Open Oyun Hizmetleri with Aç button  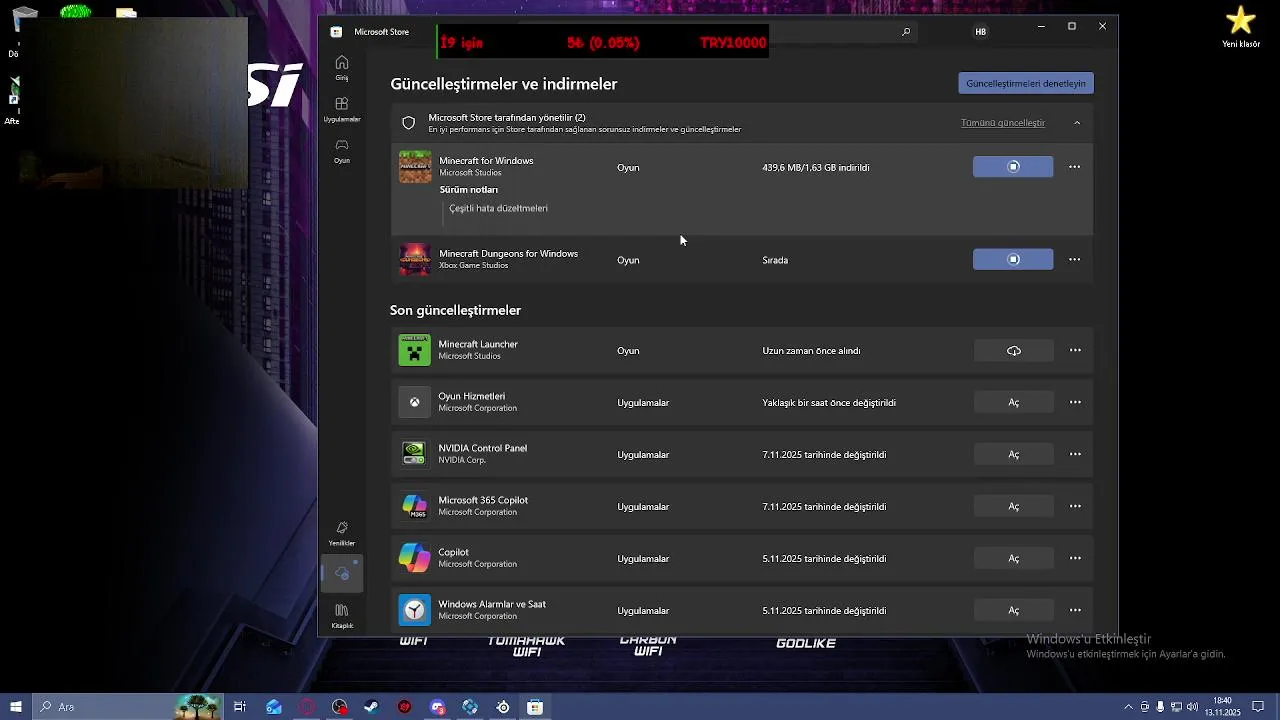[x=1013, y=403]
